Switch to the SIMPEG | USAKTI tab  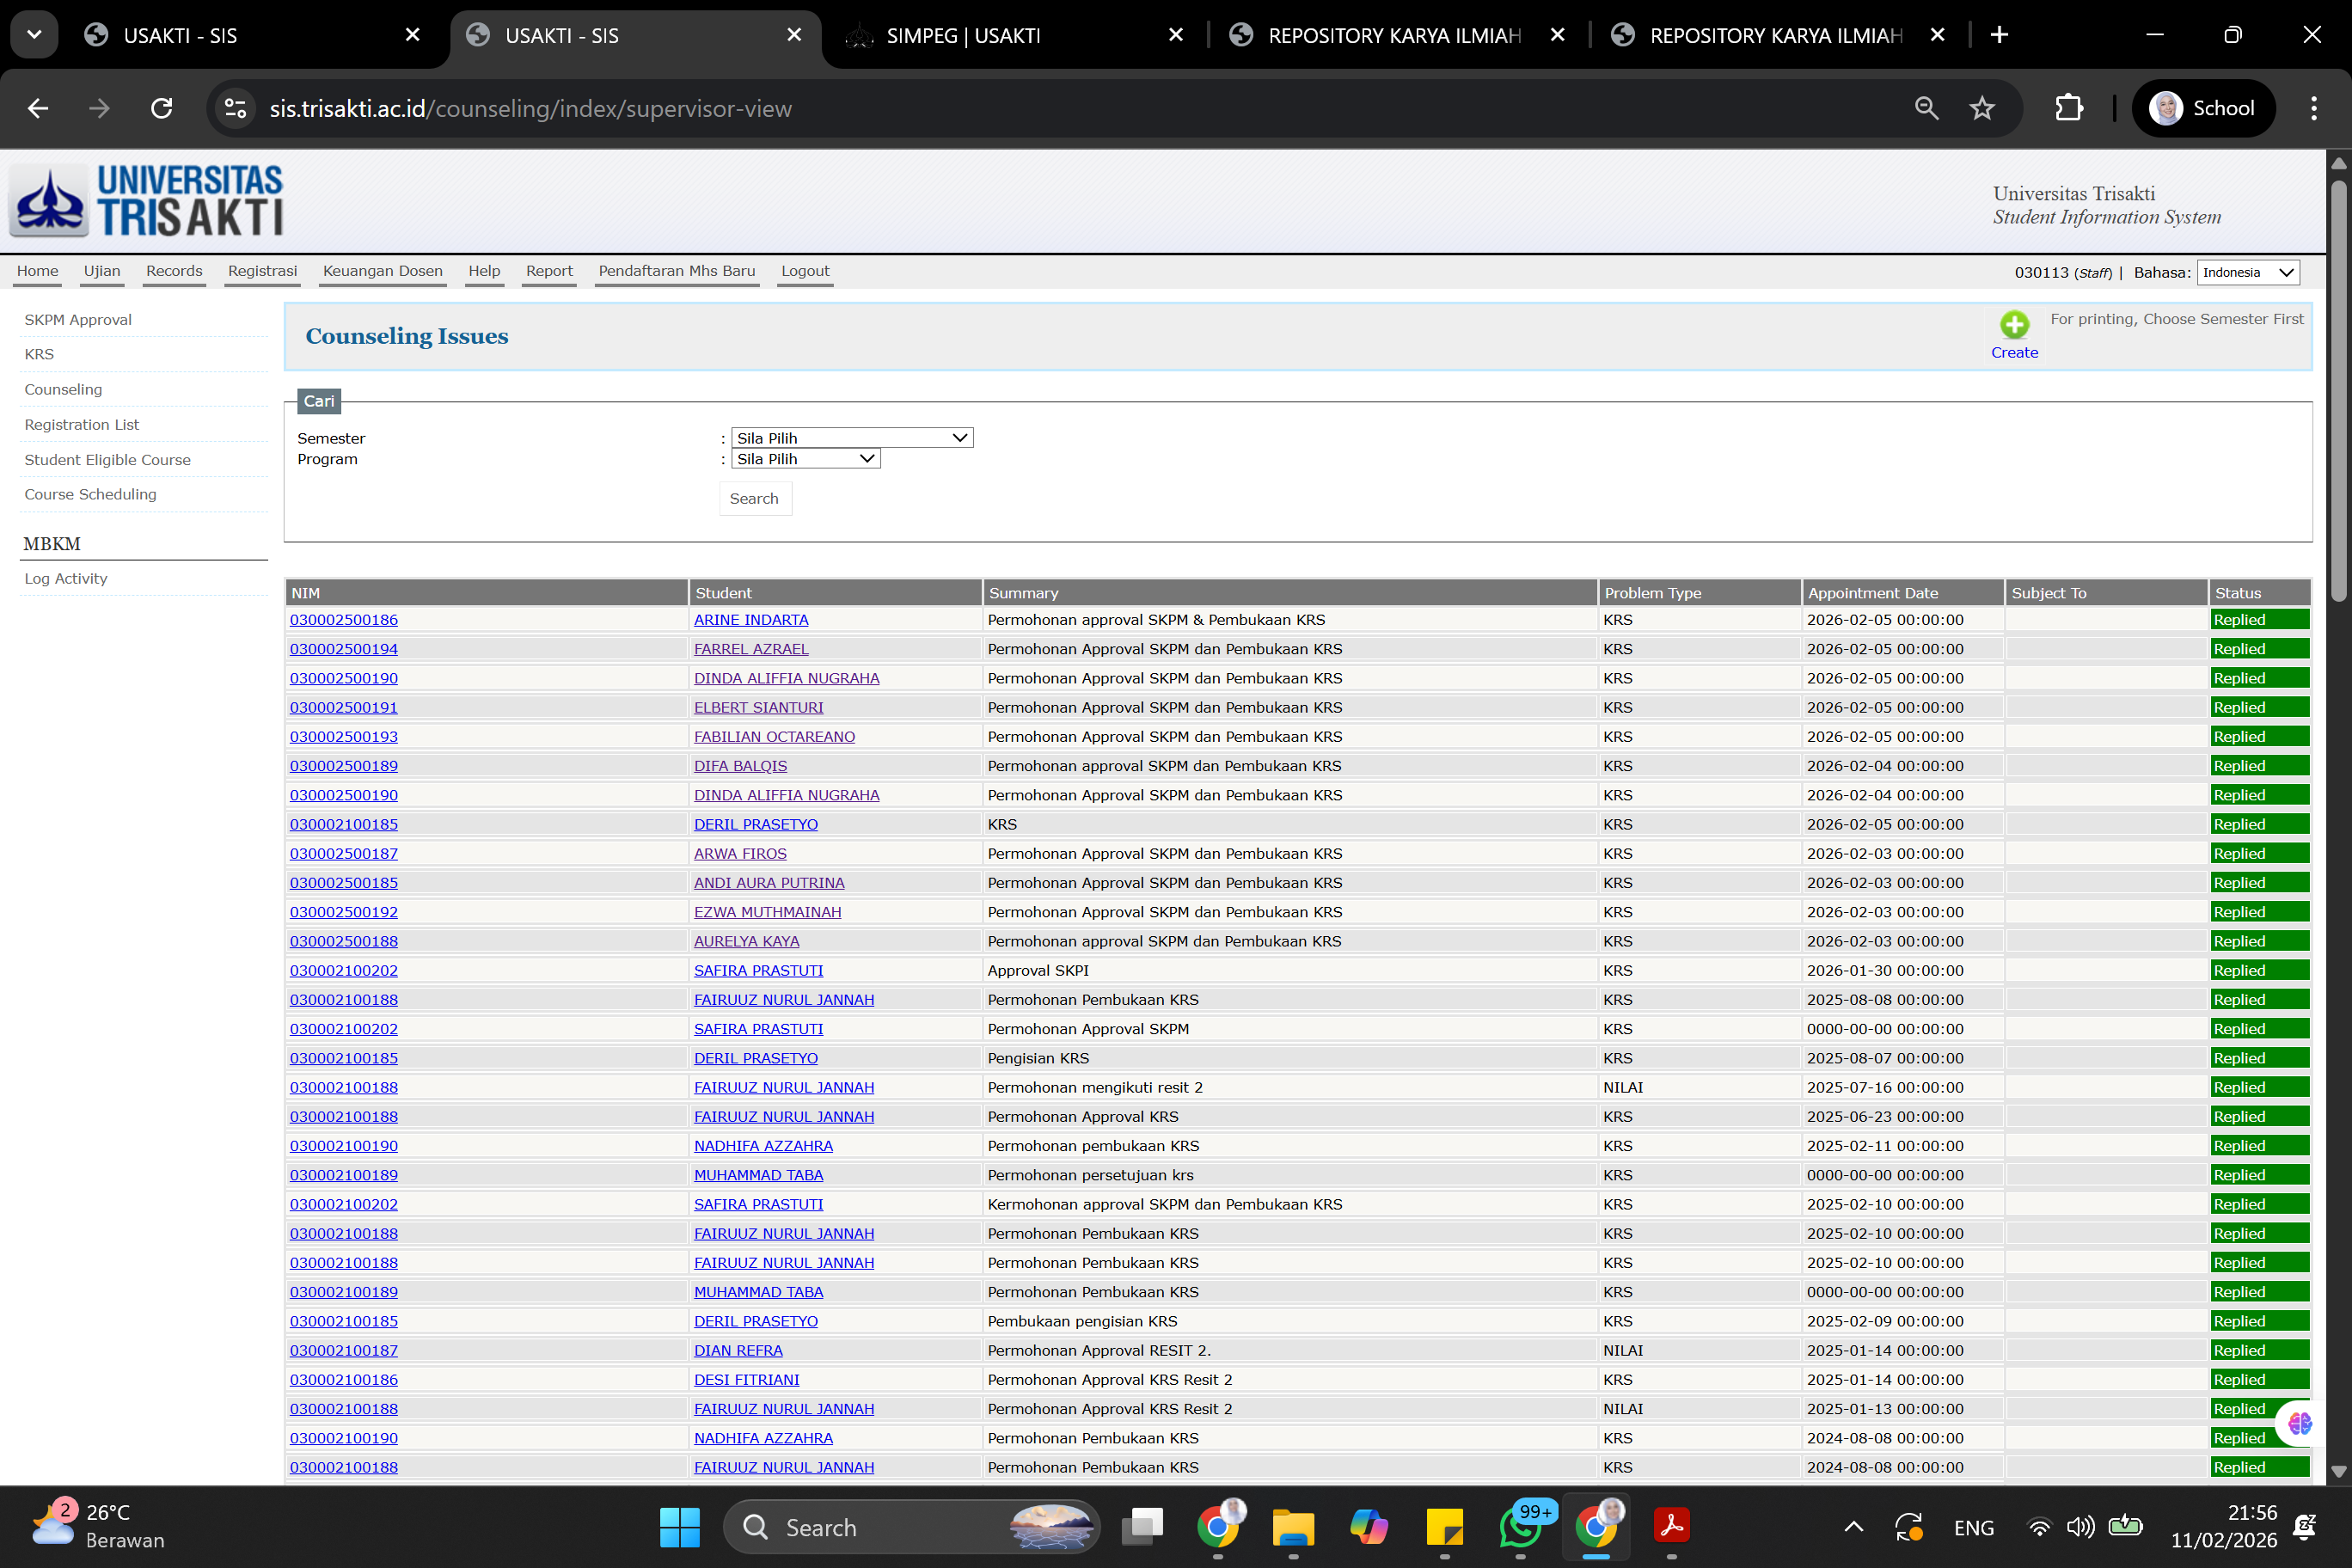click(x=962, y=36)
